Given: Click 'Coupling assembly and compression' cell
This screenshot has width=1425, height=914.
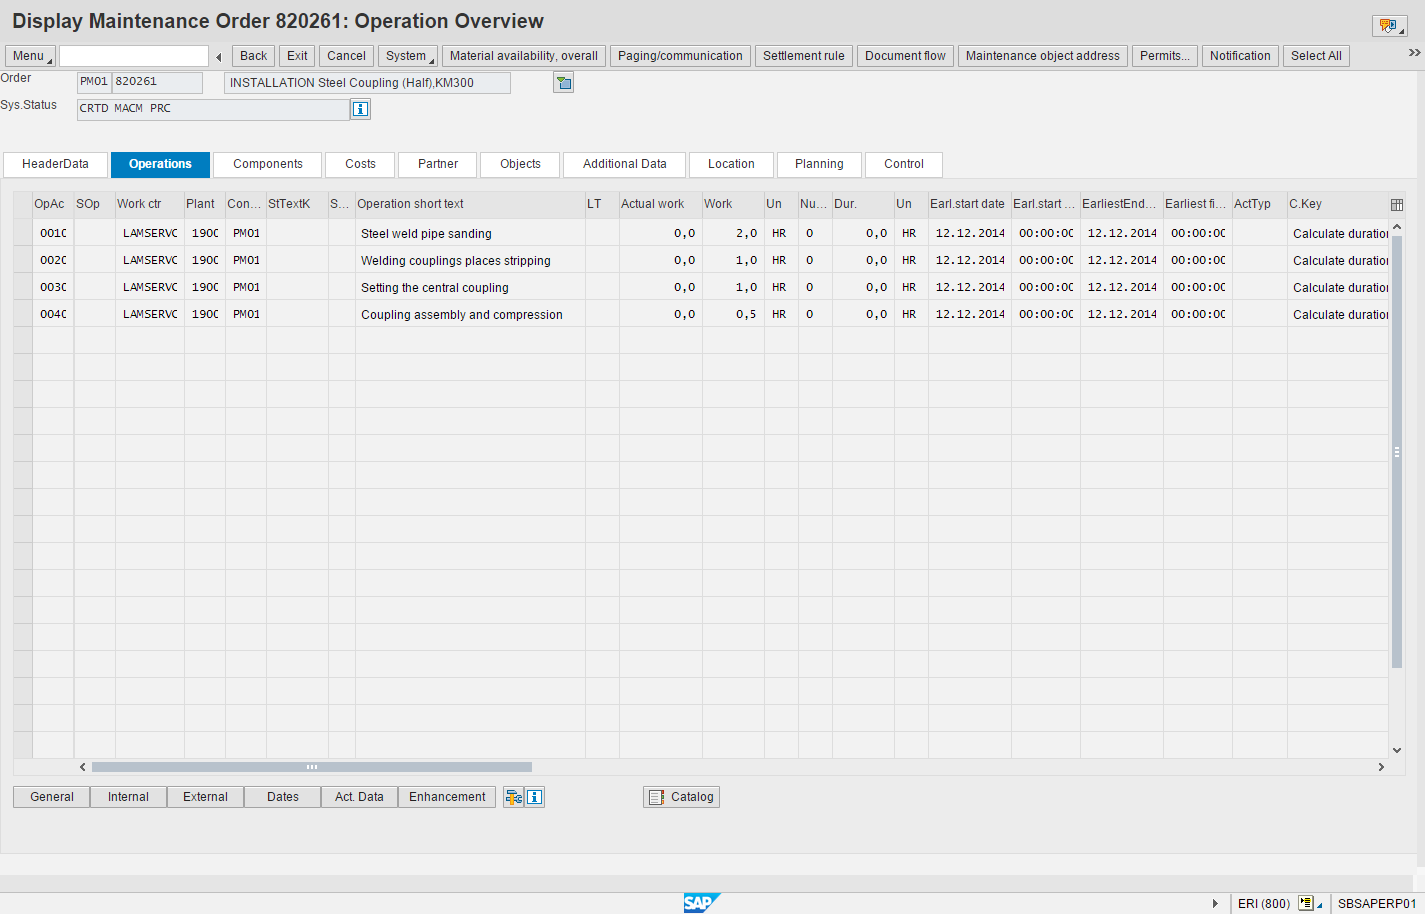Looking at the screenshot, I should point(470,314).
